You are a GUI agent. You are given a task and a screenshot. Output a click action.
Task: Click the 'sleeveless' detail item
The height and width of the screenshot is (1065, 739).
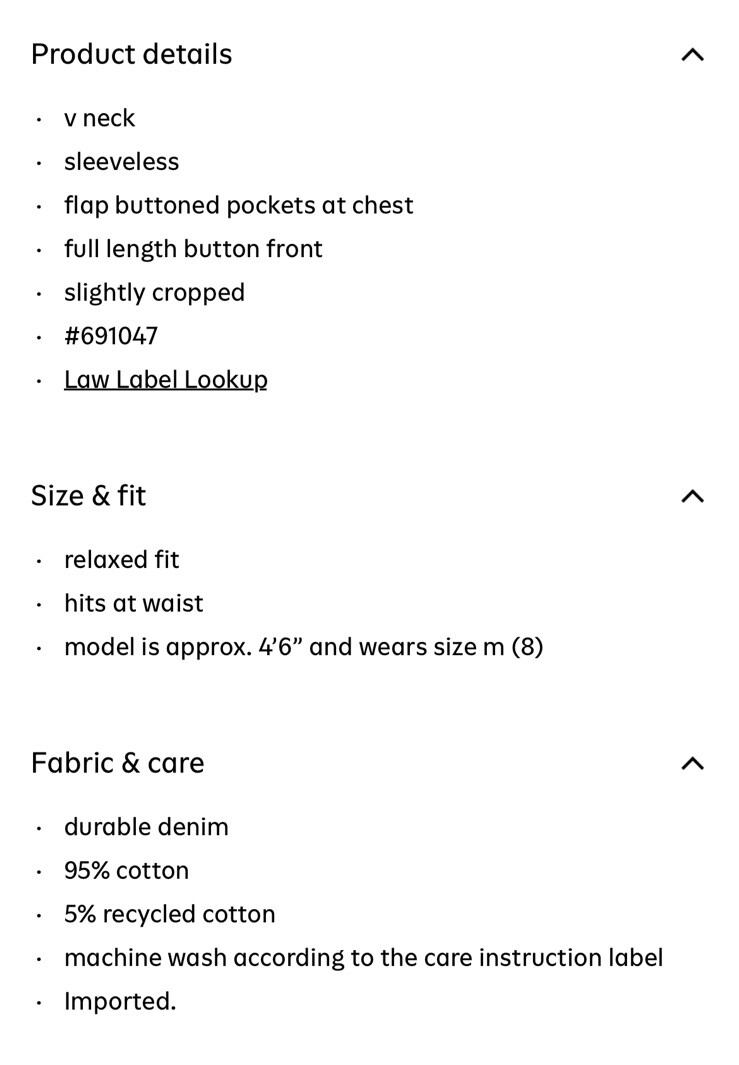(122, 162)
